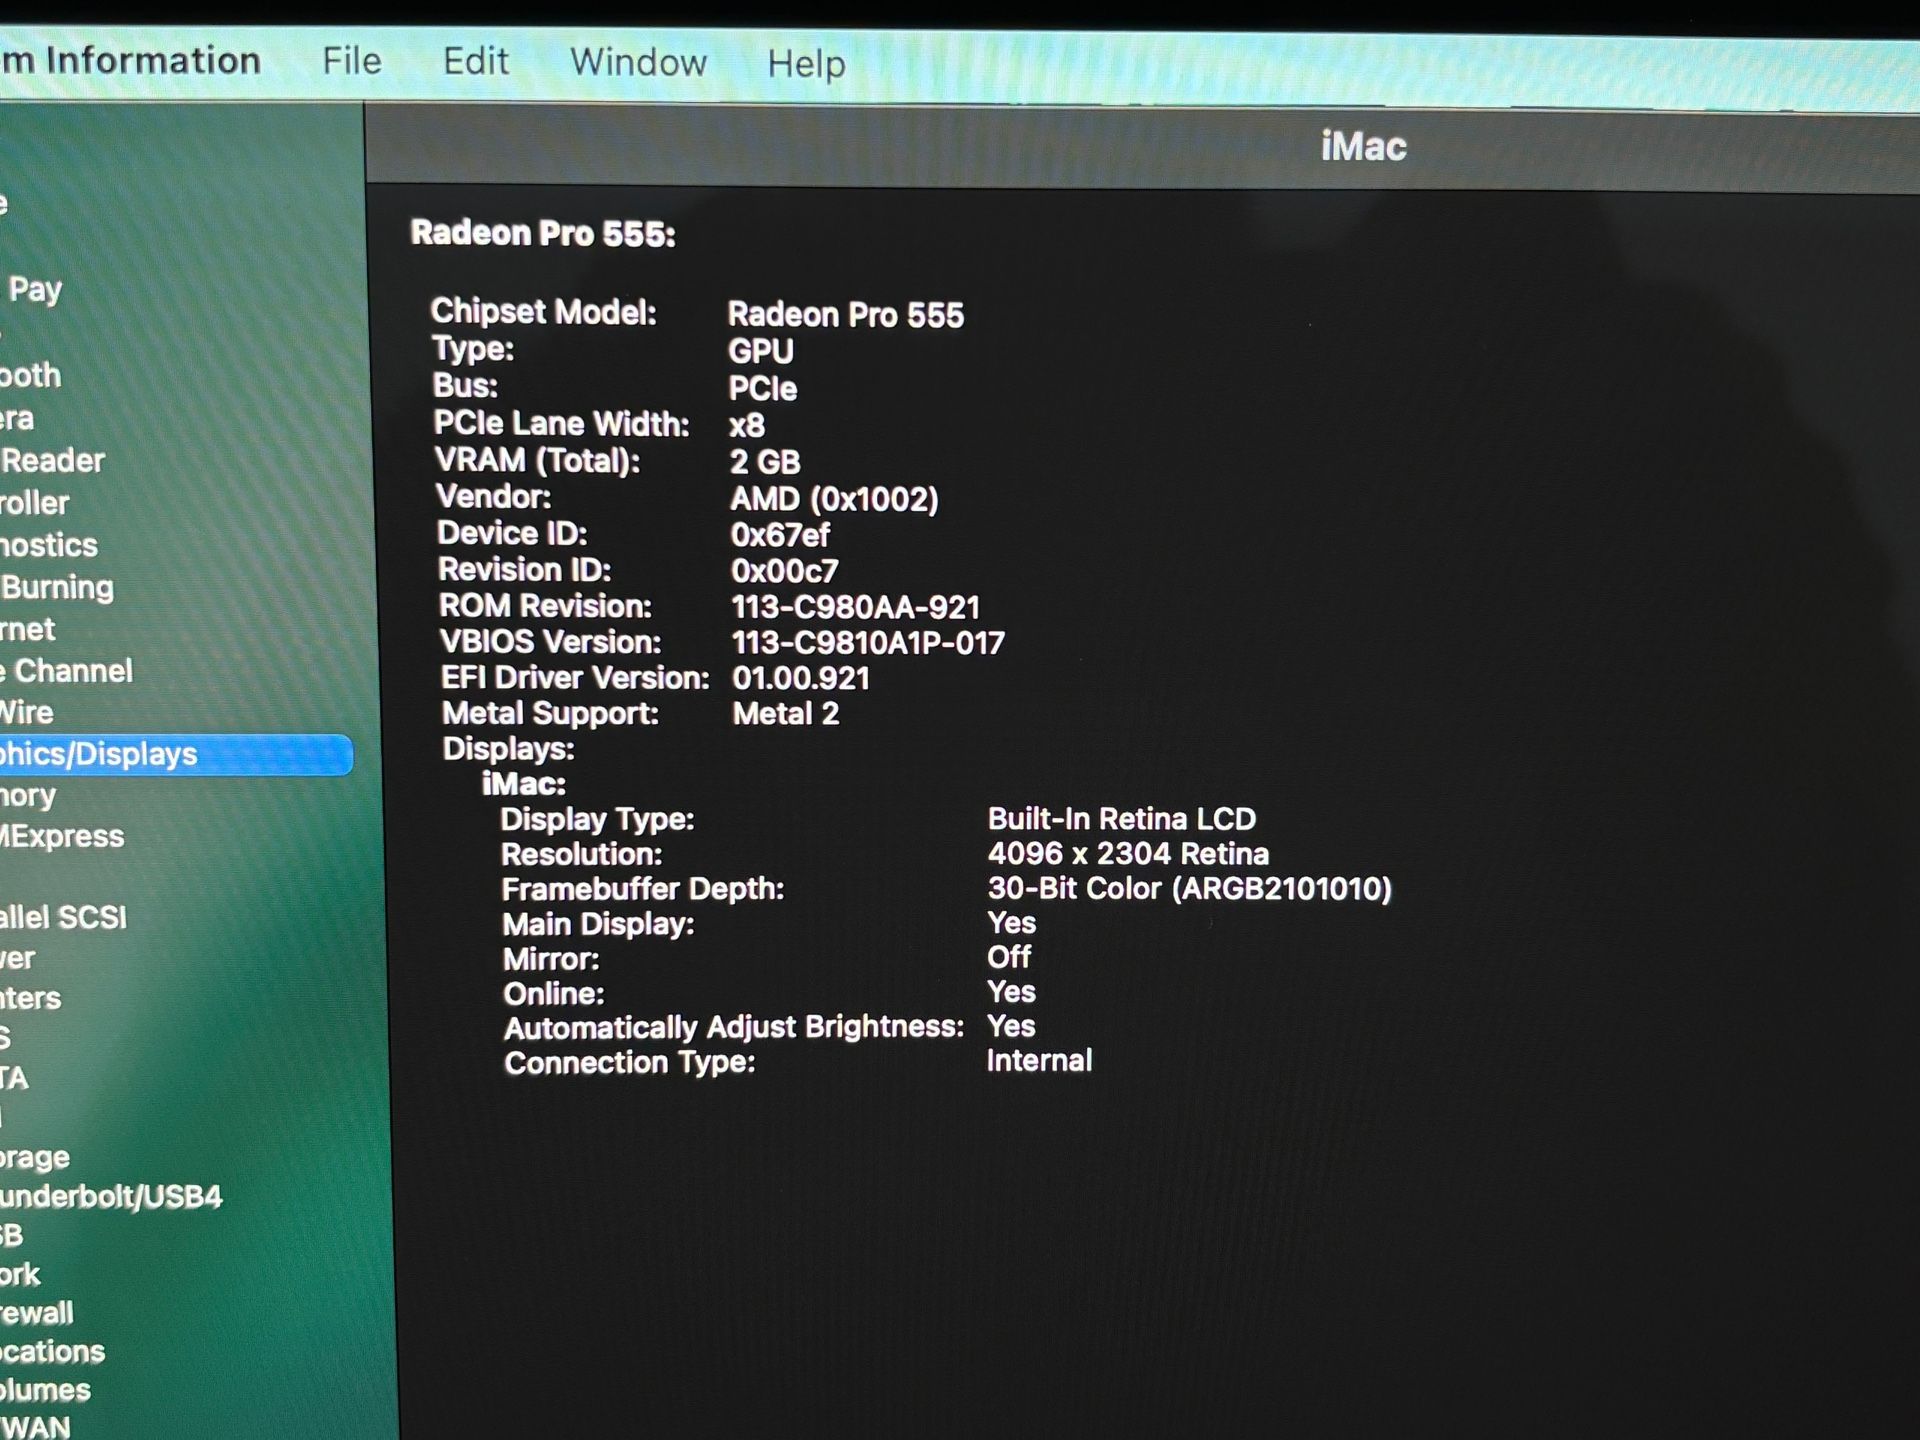Open the File menu
Viewport: 1920px width, 1440px height.
[x=351, y=61]
